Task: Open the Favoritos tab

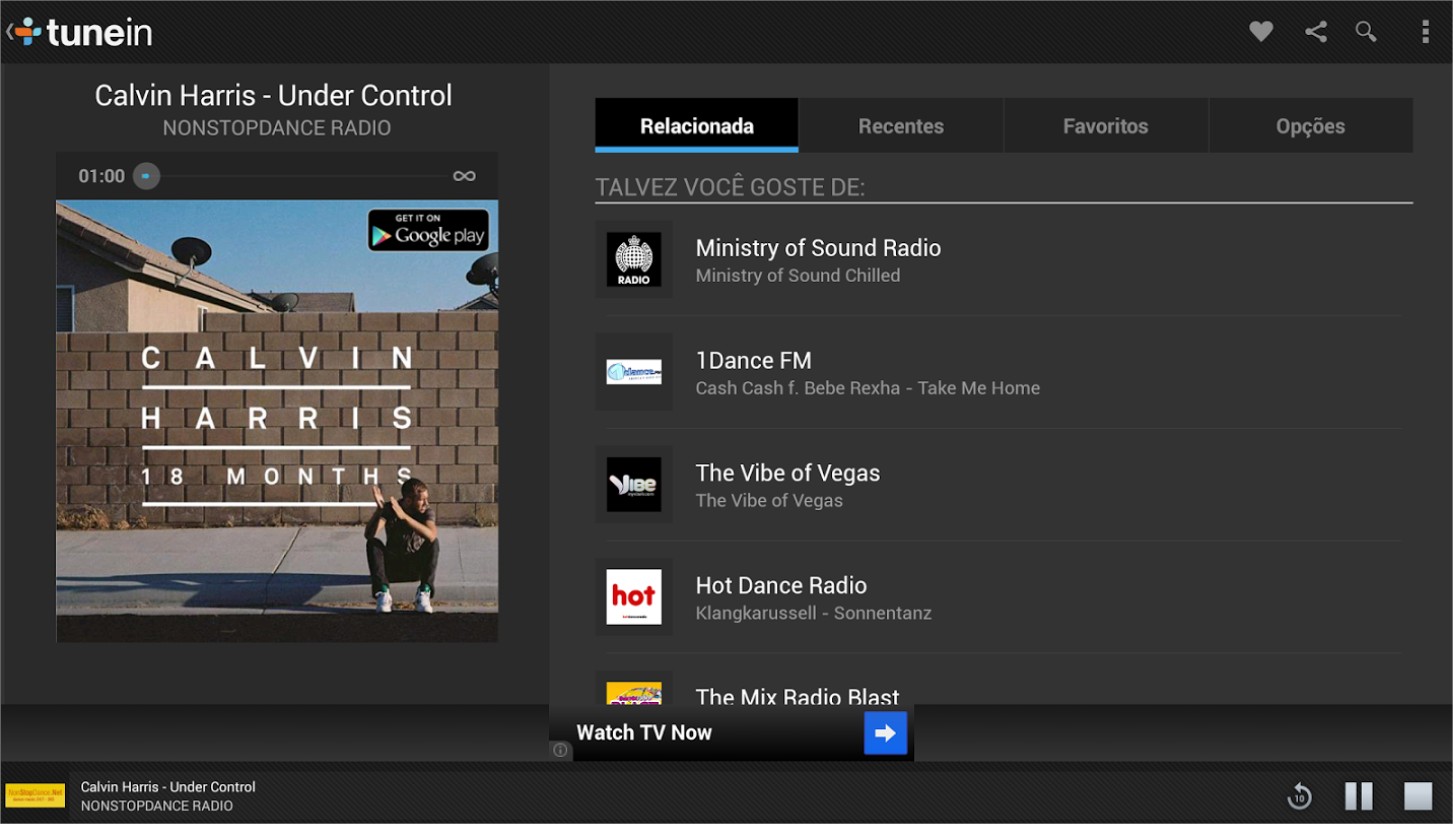Action: [1105, 126]
